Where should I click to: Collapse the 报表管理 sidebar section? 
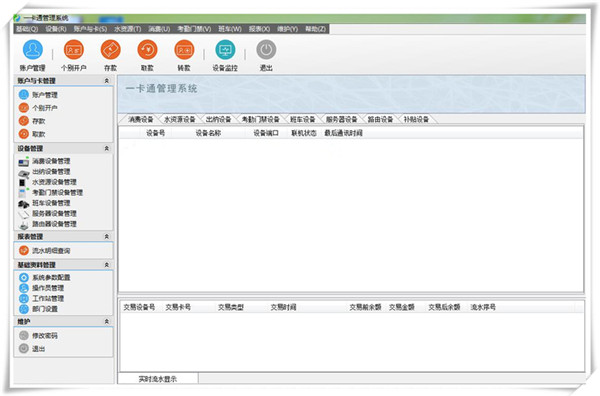pyautogui.click(x=107, y=236)
